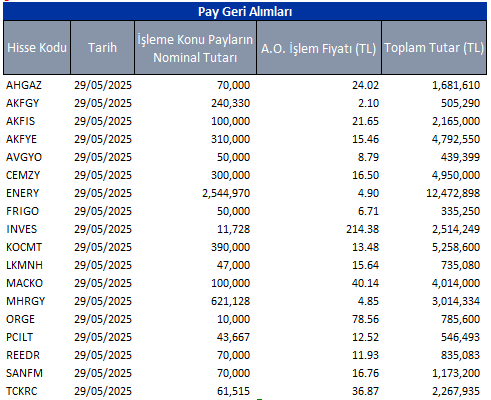Click the KOCMT stock code cell

(24, 247)
